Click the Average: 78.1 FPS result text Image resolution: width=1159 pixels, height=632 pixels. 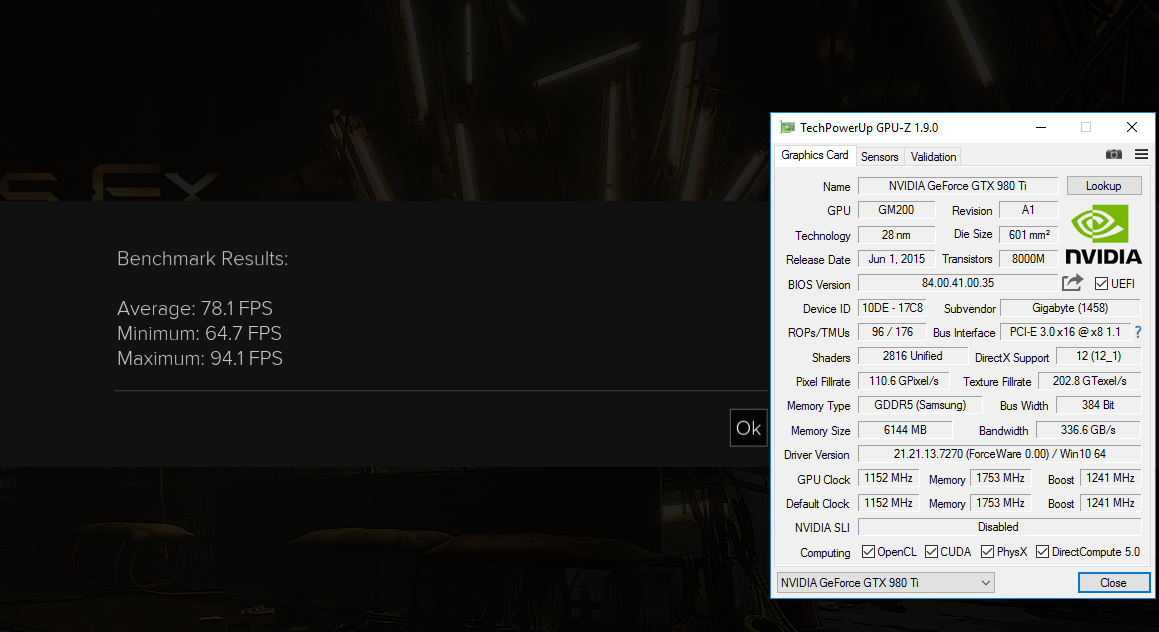(194, 308)
